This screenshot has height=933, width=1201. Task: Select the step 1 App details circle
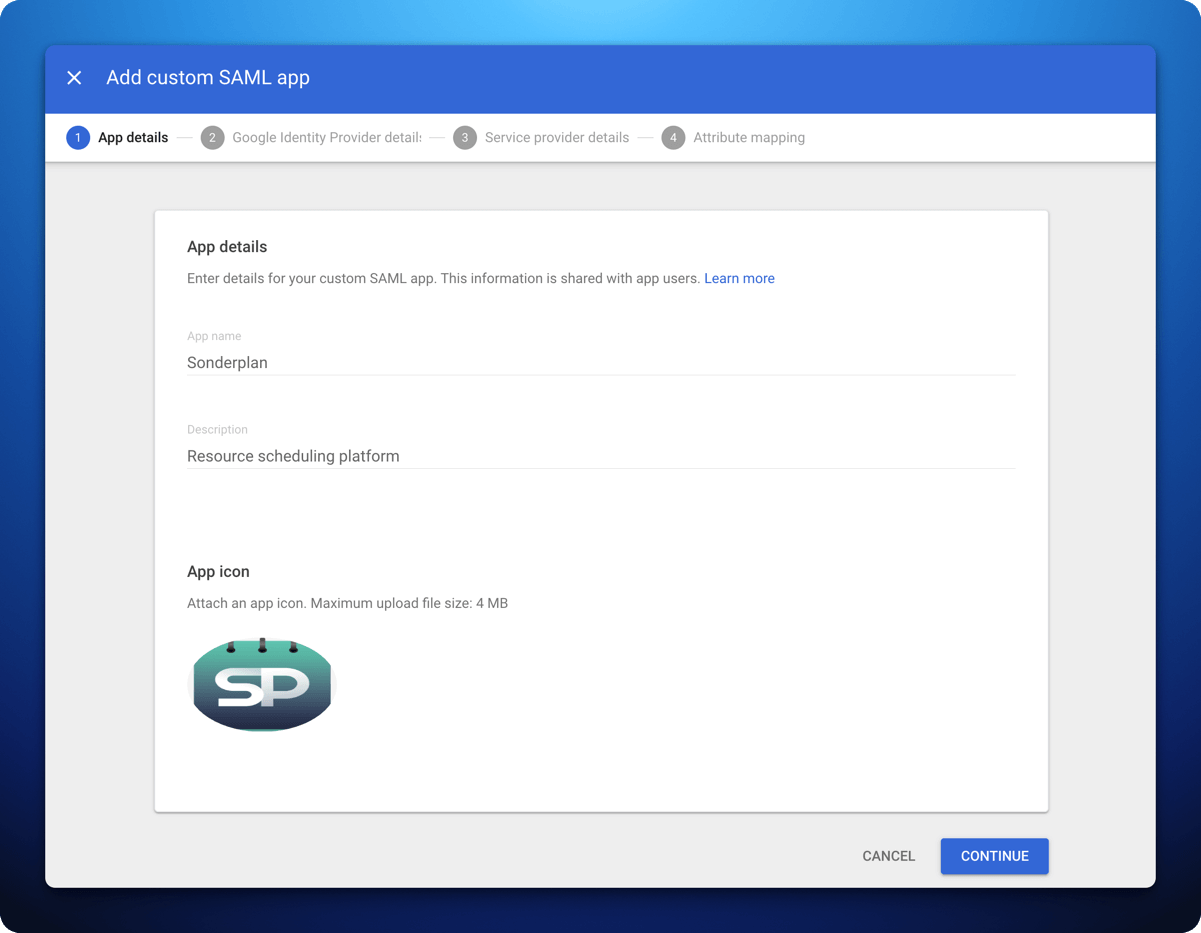click(78, 137)
